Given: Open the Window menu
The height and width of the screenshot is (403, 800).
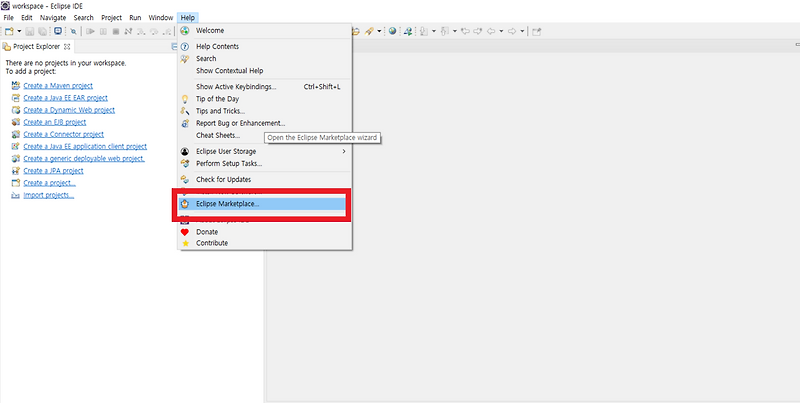Looking at the screenshot, I should point(161,17).
